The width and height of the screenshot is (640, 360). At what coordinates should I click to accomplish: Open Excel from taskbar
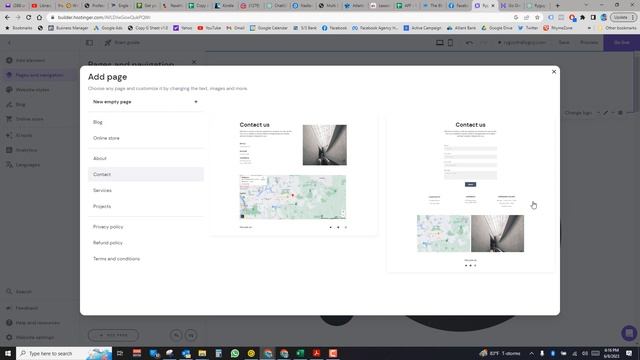300,353
